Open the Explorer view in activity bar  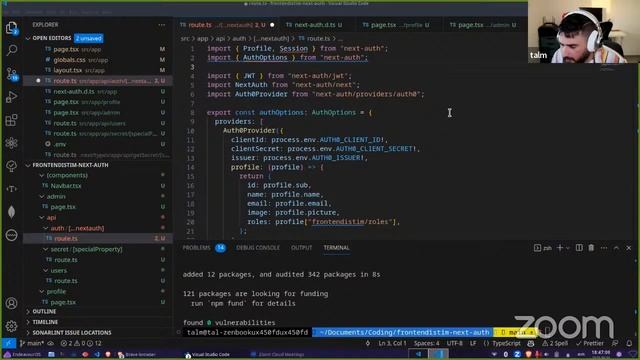pos(11,27)
